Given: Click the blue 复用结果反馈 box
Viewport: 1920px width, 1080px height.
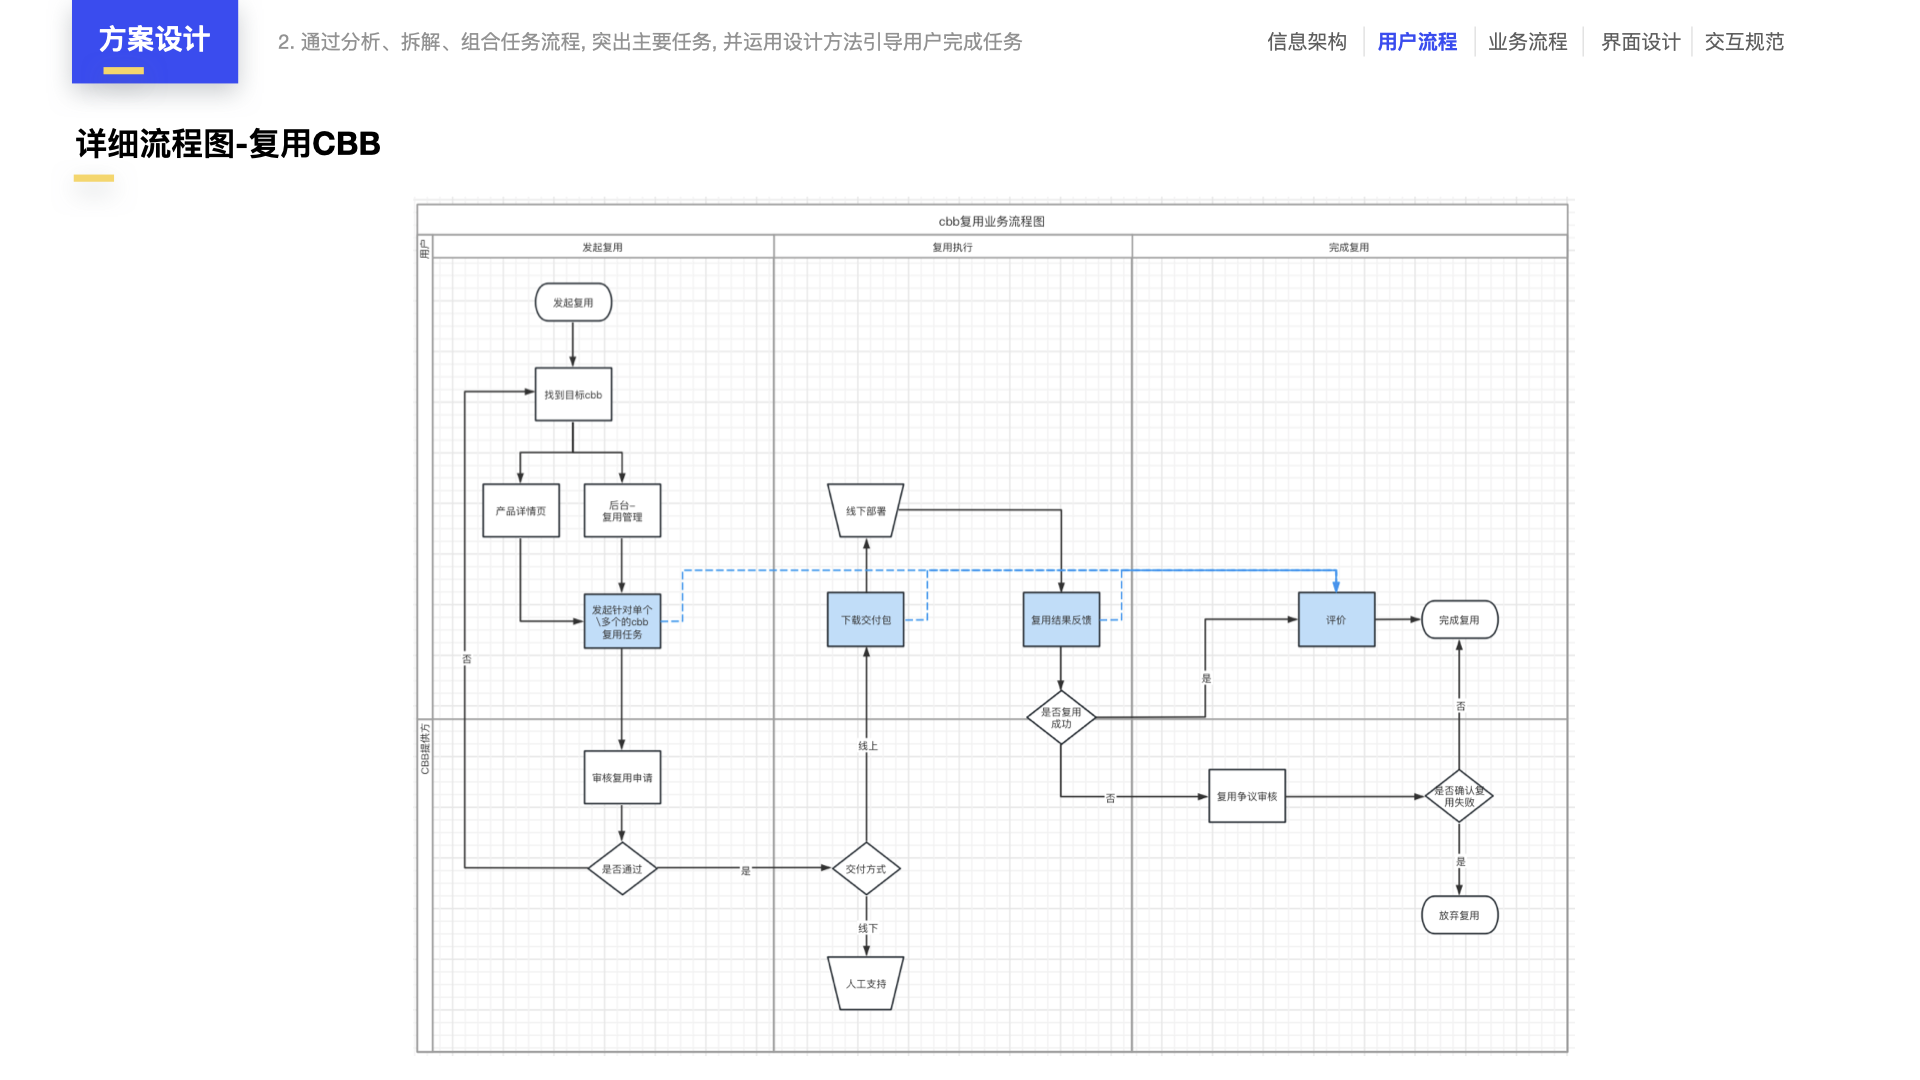Looking at the screenshot, I should [1061, 620].
